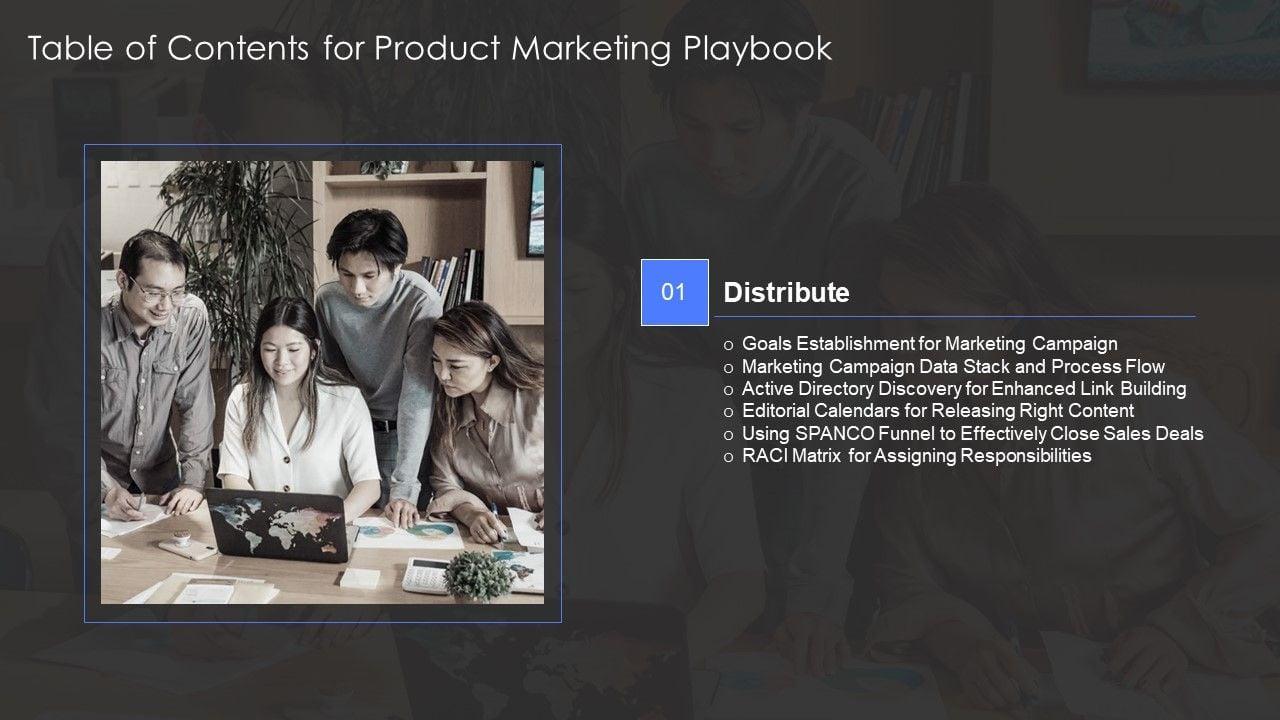Select the Distribute section heading

tap(786, 293)
